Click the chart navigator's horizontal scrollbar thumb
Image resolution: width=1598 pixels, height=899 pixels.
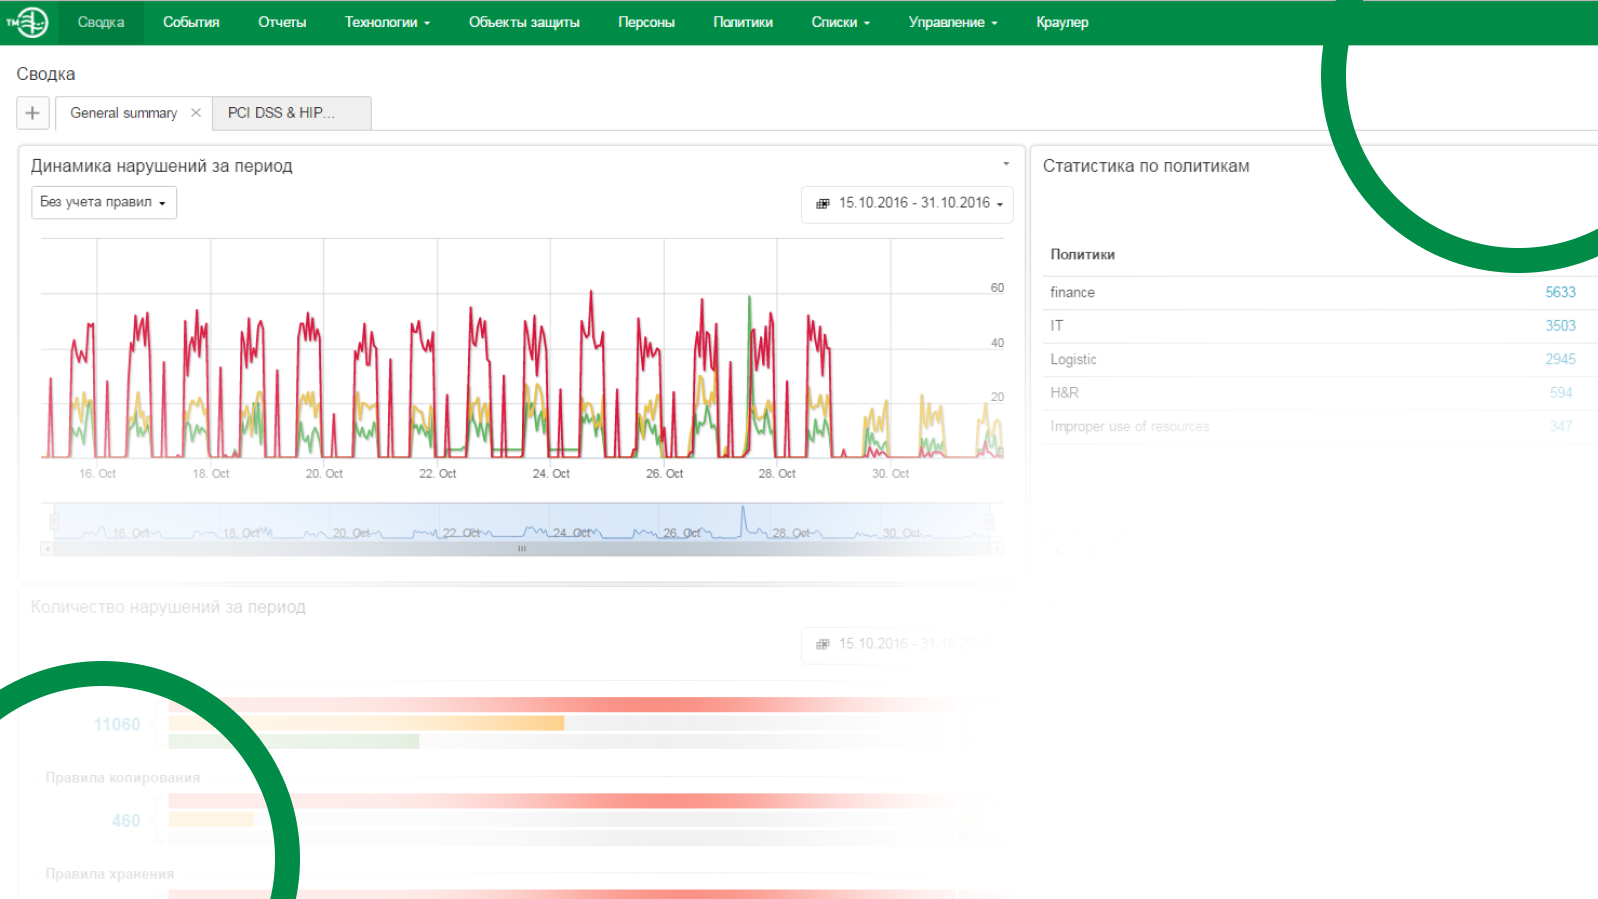pos(521,549)
